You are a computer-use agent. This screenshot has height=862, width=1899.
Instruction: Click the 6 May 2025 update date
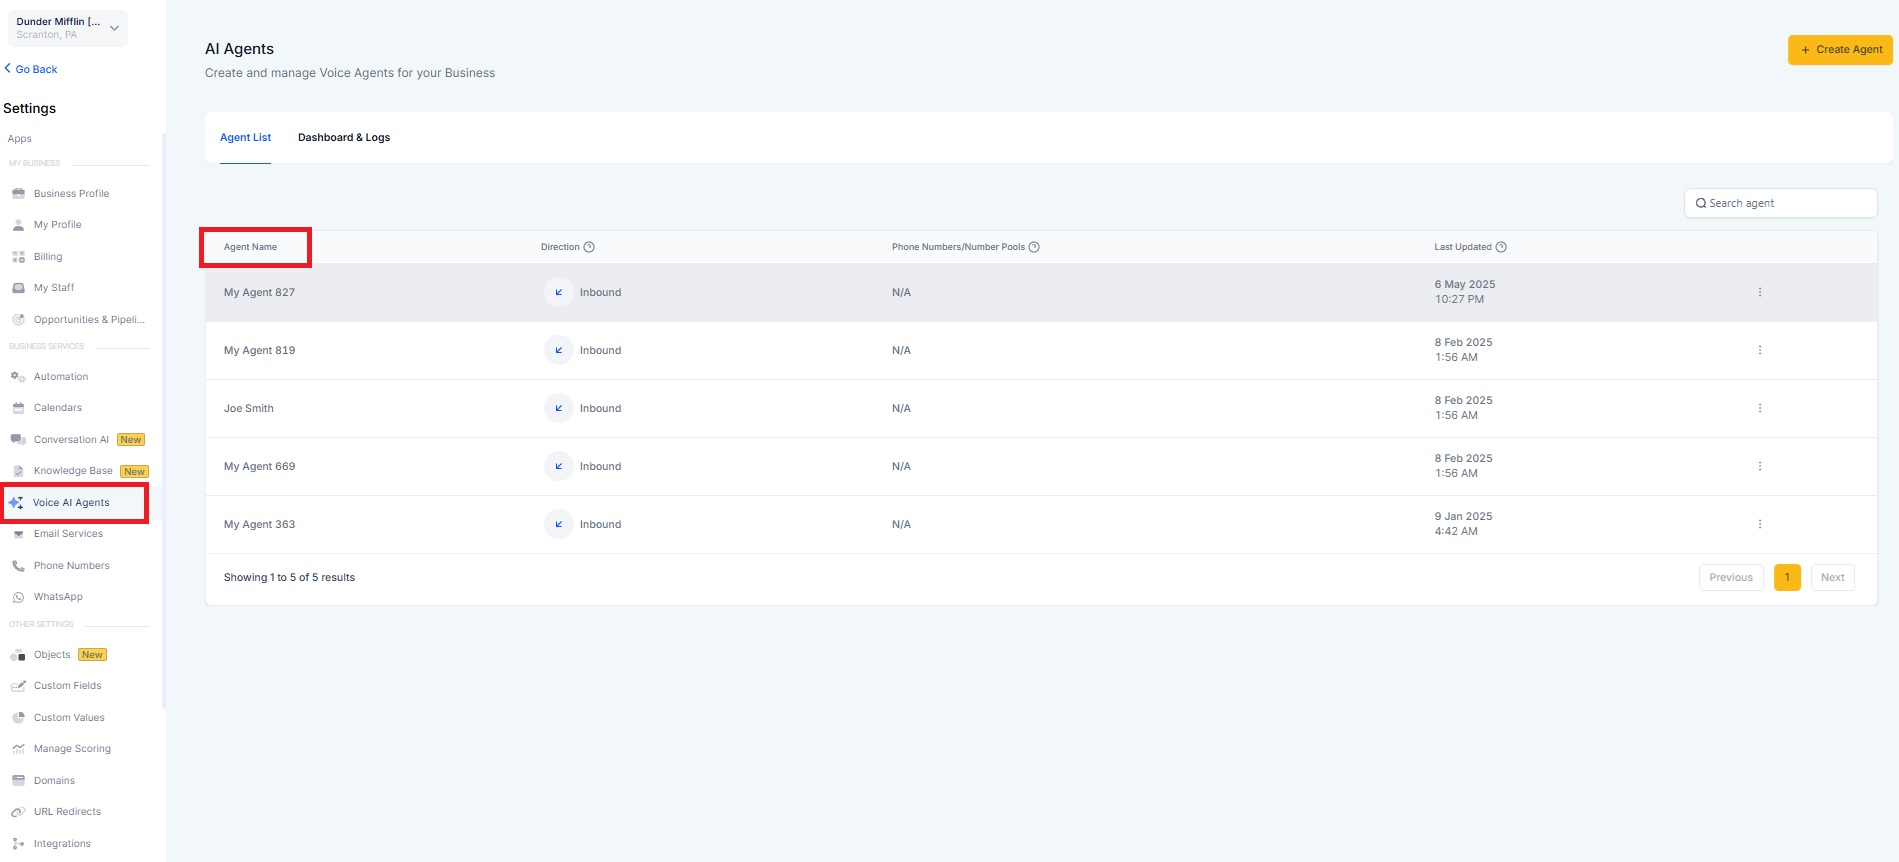point(1465,285)
